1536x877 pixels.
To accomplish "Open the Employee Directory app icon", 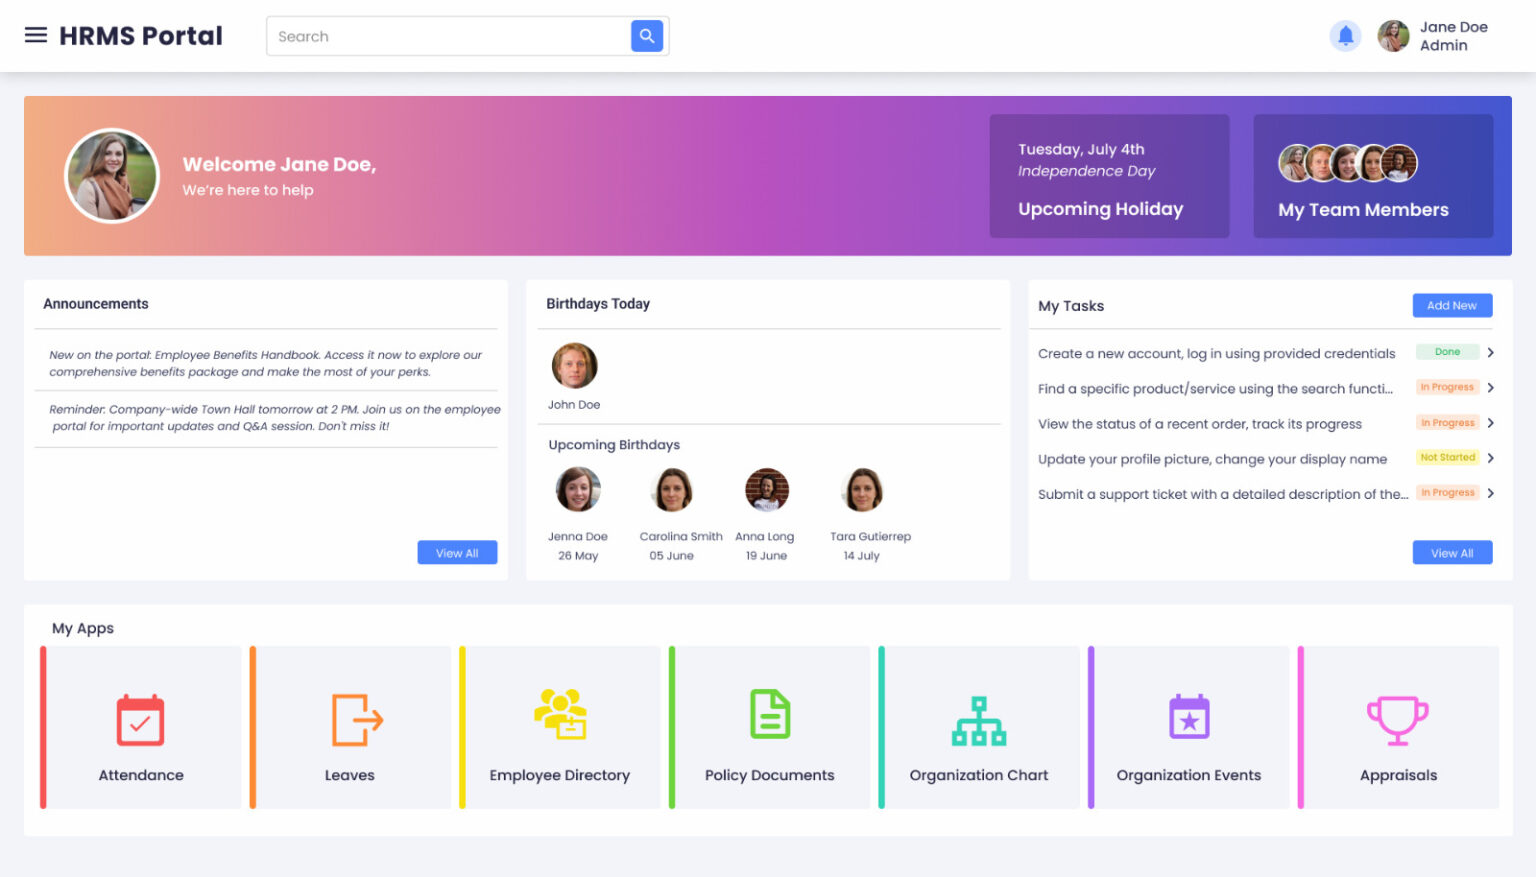I will 560,714.
